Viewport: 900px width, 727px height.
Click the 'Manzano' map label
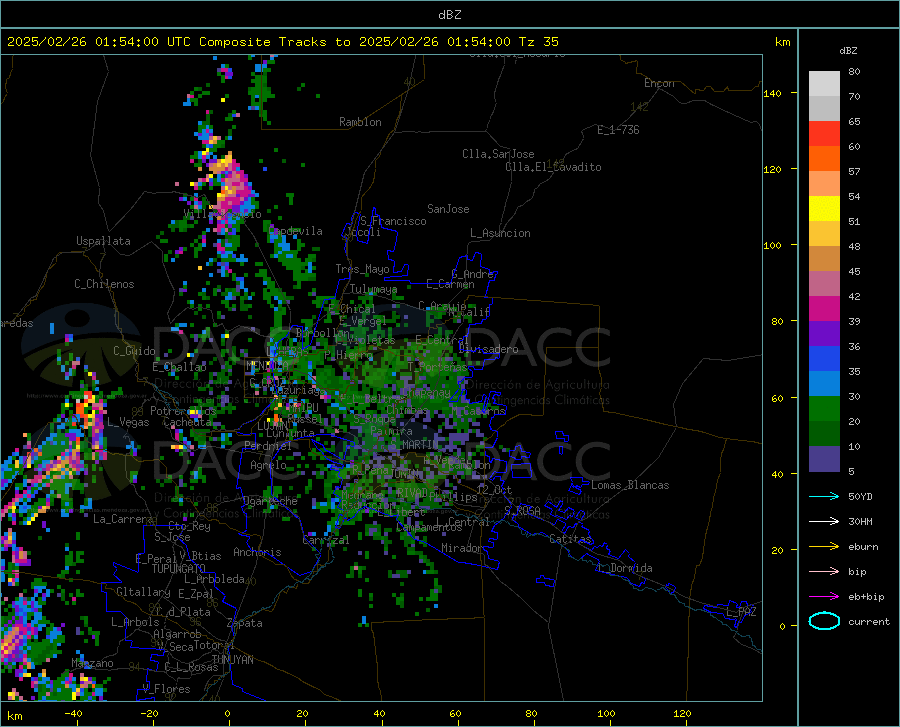[92, 663]
